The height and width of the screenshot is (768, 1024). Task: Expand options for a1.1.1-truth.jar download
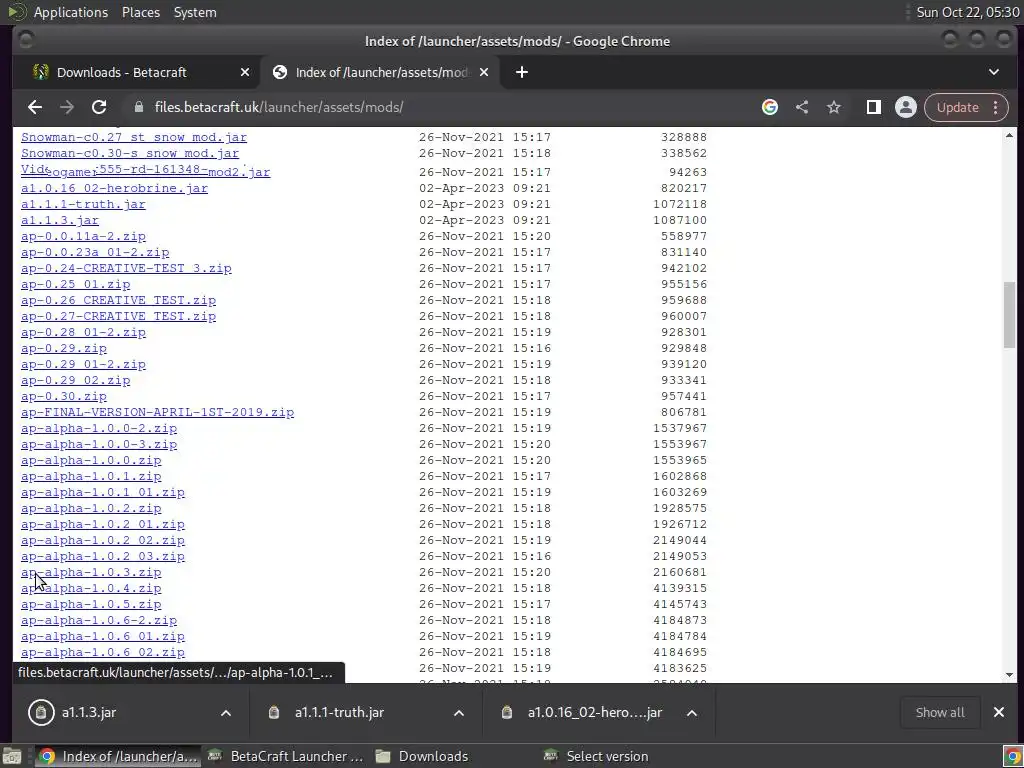[x=459, y=712]
